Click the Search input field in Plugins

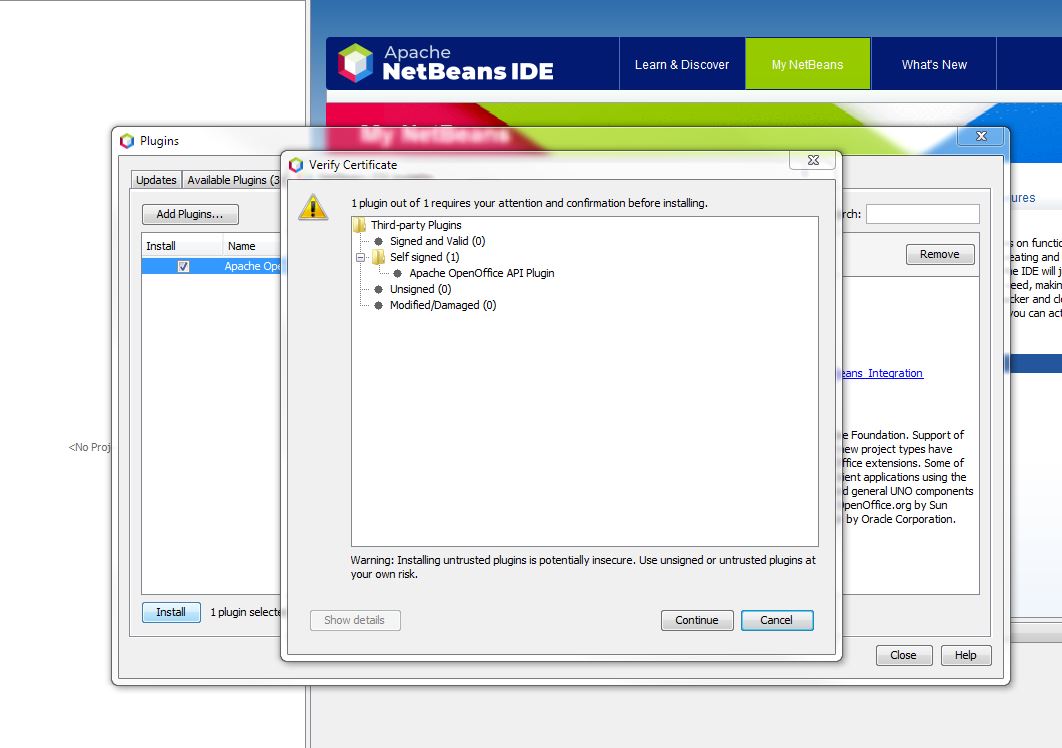point(922,214)
